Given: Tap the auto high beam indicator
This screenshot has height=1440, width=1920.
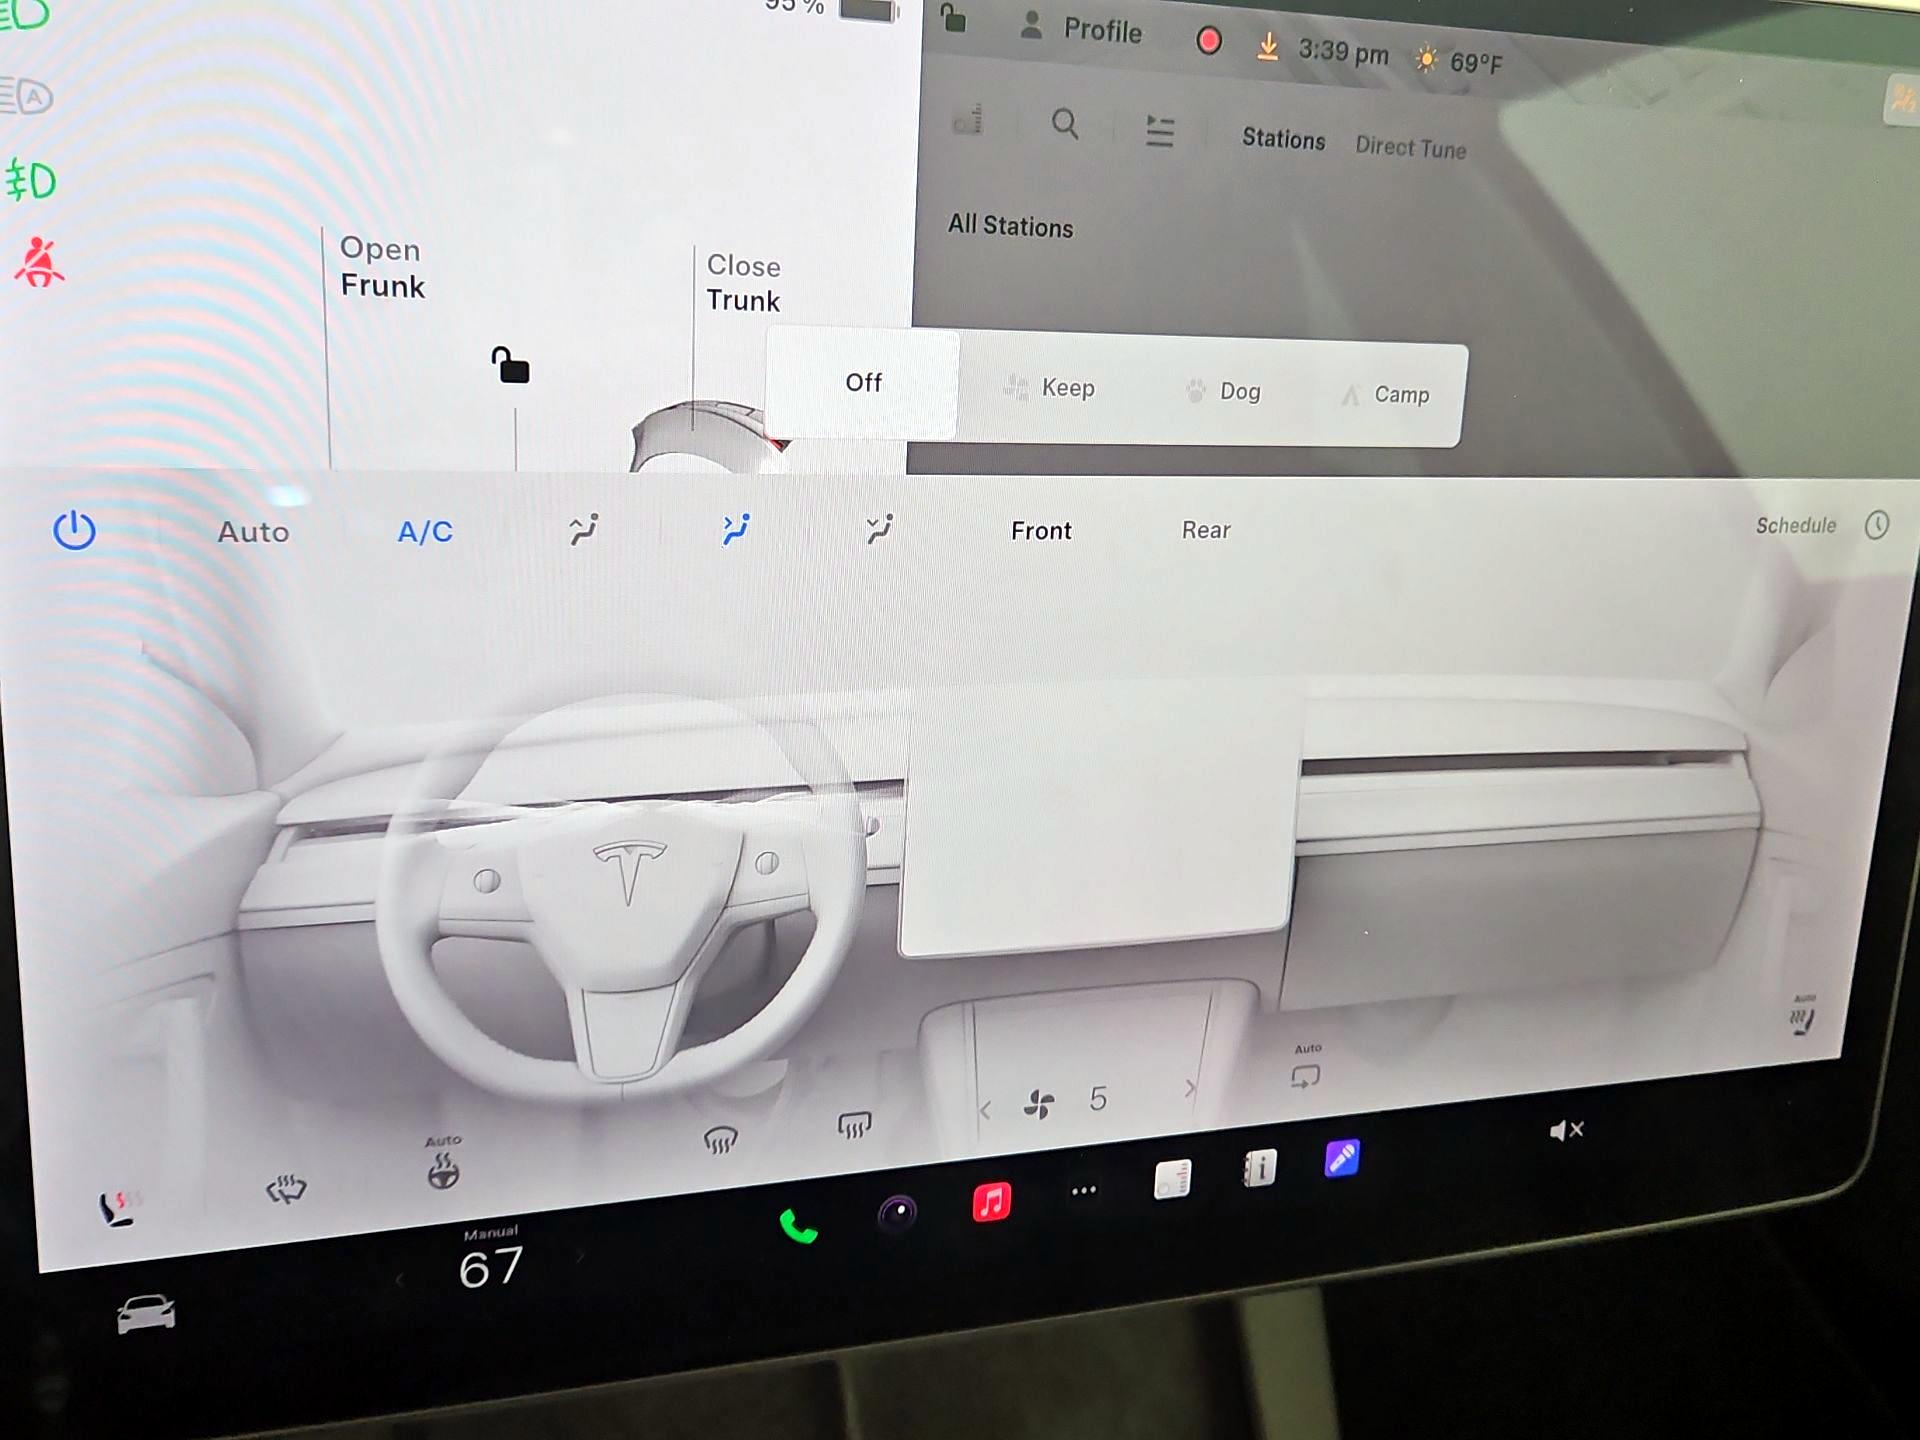Looking at the screenshot, I should coord(27,96).
